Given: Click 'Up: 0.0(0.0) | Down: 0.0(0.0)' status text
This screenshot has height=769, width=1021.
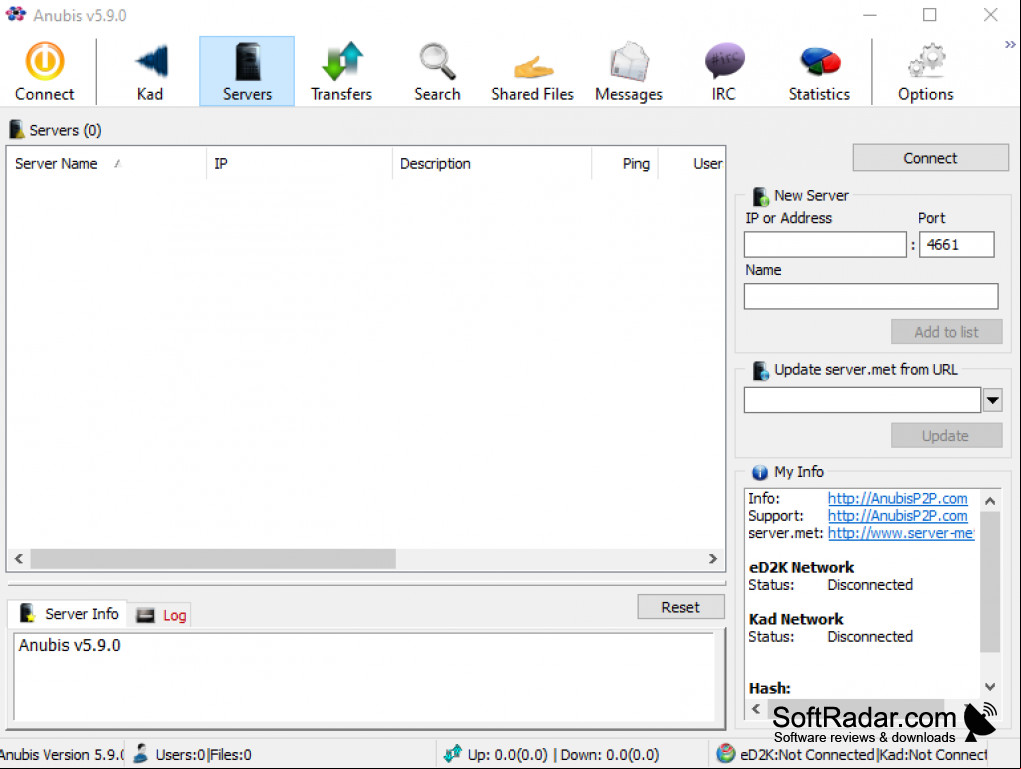Looking at the screenshot, I should pos(563,755).
